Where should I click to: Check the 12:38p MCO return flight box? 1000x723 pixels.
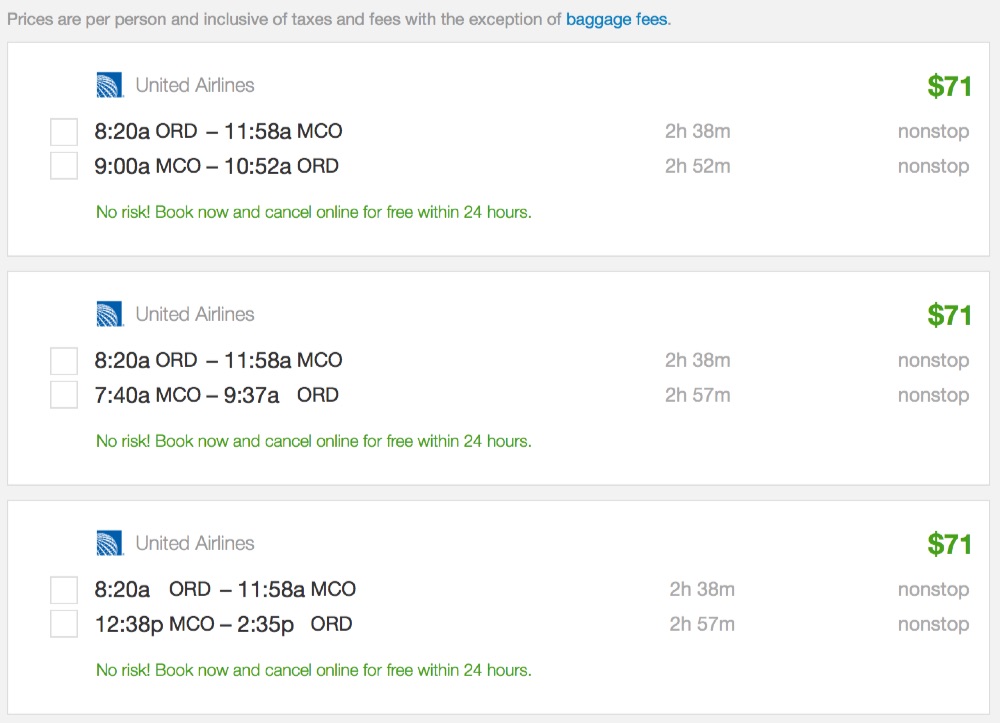click(64, 624)
